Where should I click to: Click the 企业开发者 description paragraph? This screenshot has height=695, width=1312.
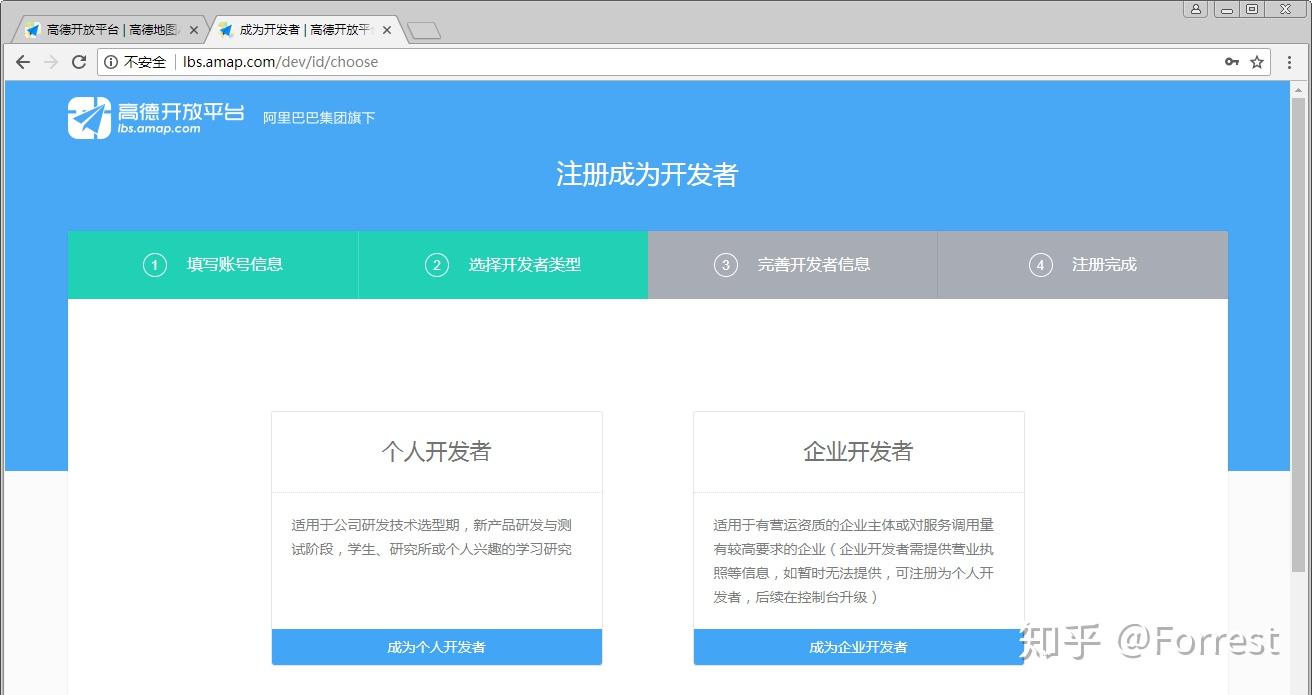(854, 561)
